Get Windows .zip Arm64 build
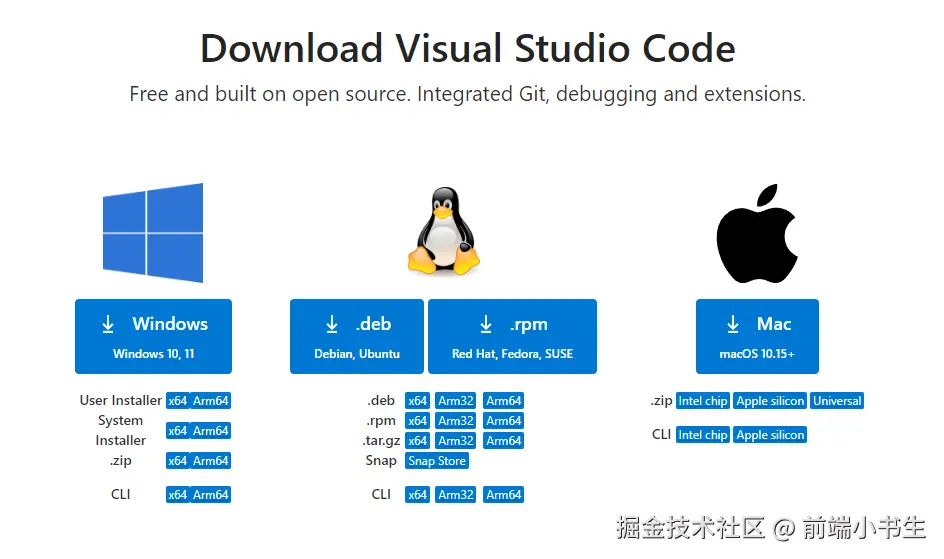 (x=211, y=461)
